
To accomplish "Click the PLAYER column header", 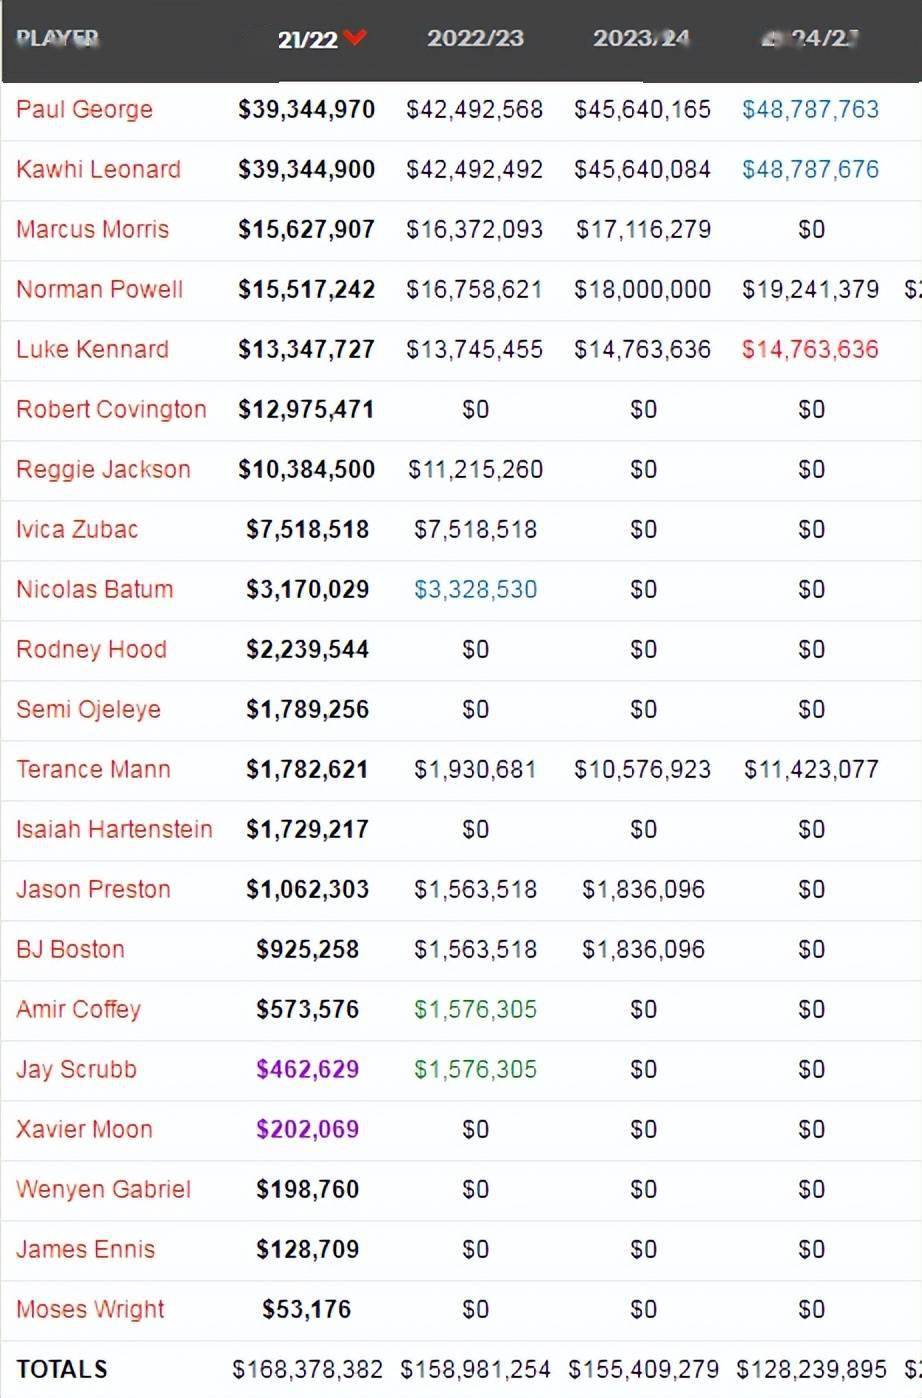I will click(57, 38).
